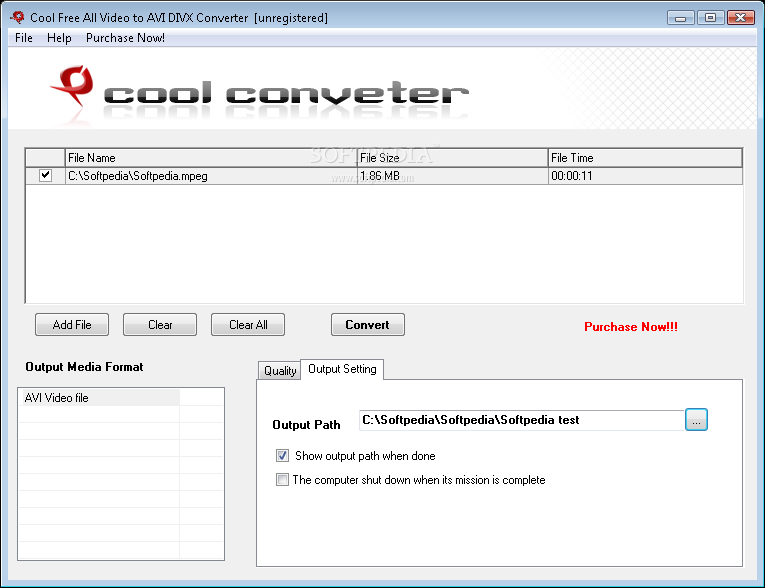Click the Clear All button
Viewport: 765px width, 588px height.
pyautogui.click(x=248, y=324)
